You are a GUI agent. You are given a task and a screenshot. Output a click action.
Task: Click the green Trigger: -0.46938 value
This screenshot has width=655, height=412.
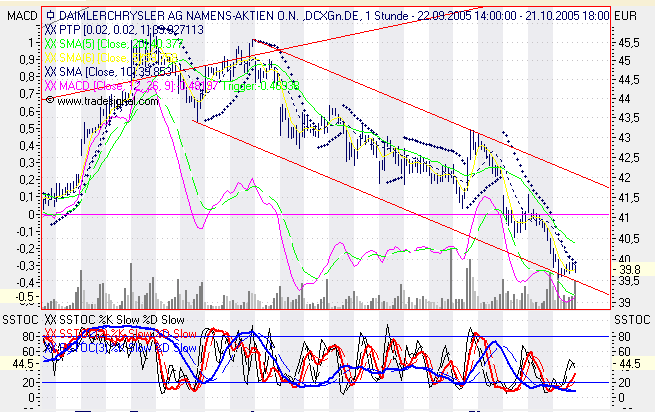[x=261, y=86]
